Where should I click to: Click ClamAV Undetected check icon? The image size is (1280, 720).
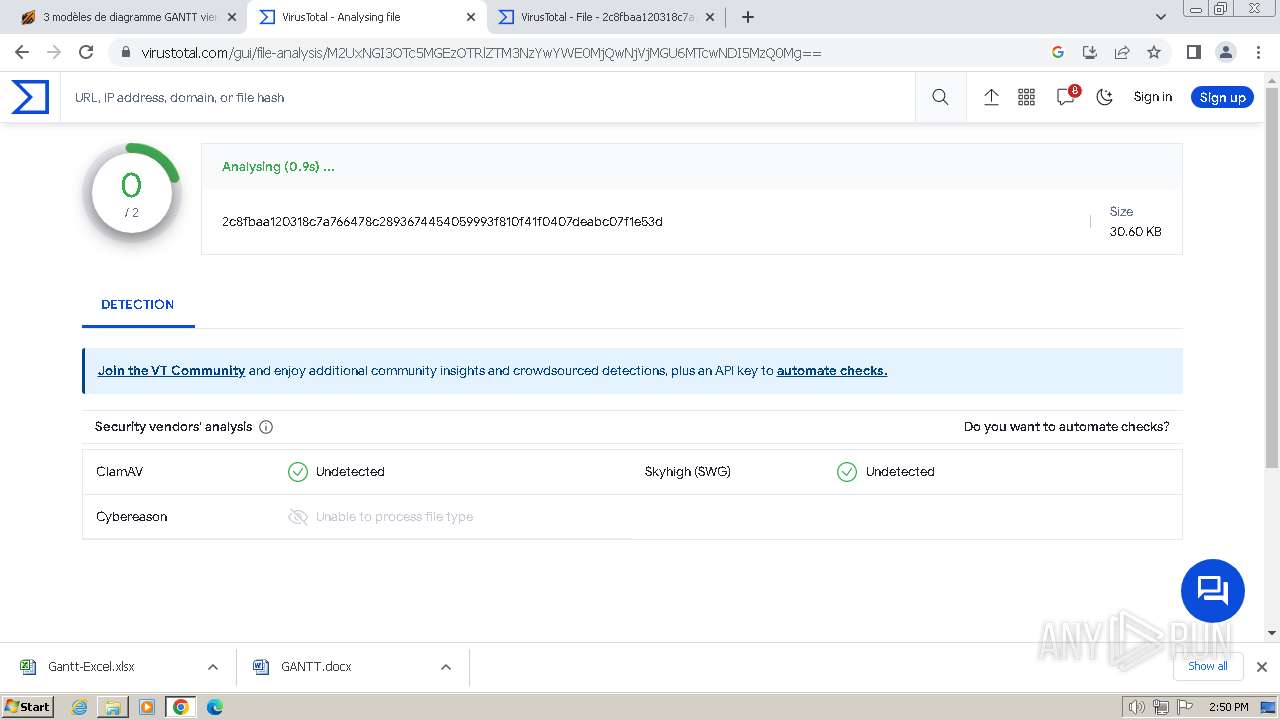click(x=298, y=472)
